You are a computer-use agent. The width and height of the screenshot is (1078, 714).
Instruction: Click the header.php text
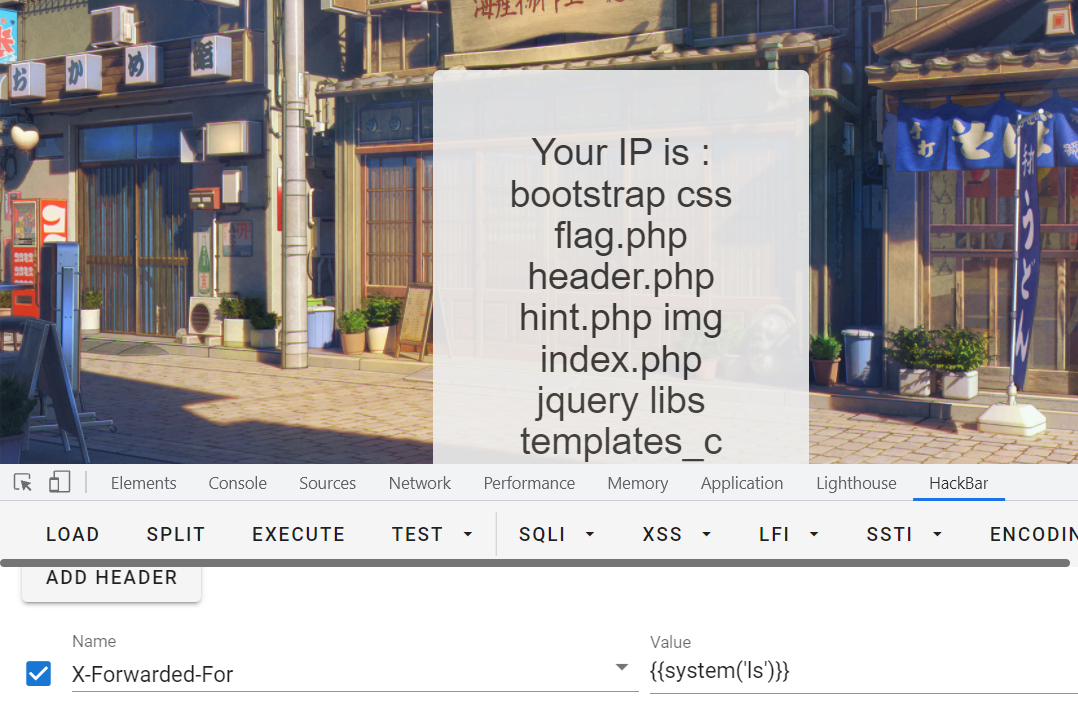tap(621, 277)
